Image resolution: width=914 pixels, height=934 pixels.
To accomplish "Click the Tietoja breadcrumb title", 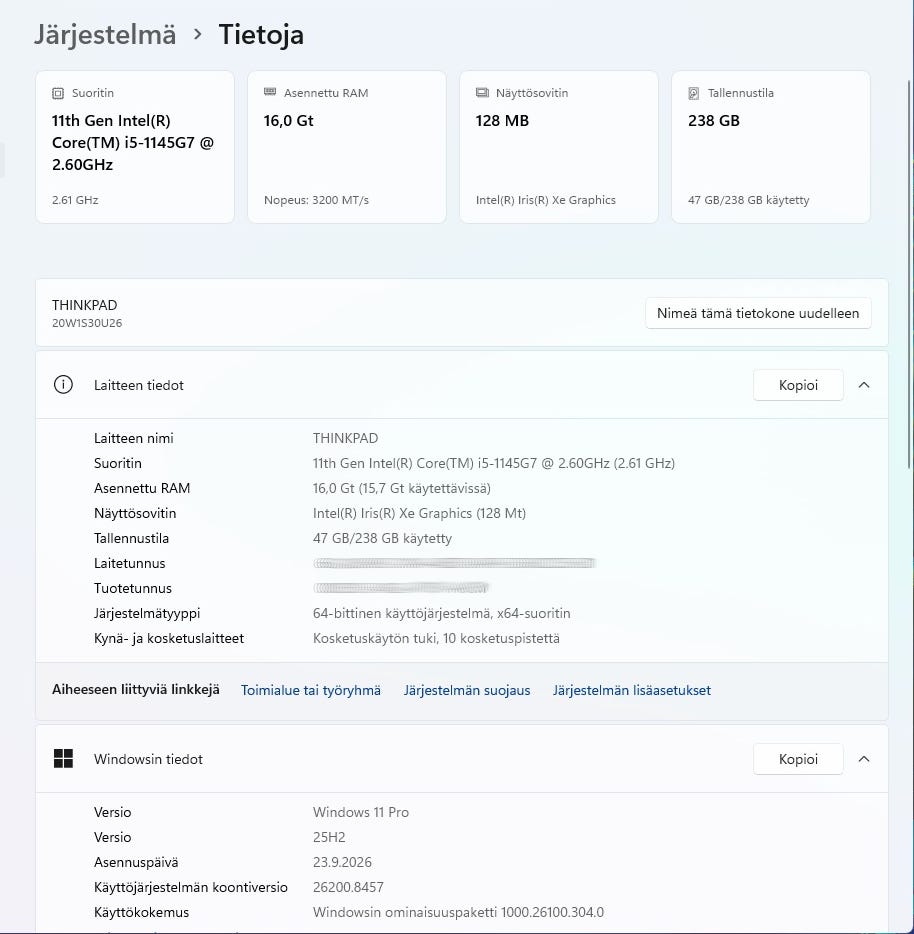I will pyautogui.click(x=261, y=35).
